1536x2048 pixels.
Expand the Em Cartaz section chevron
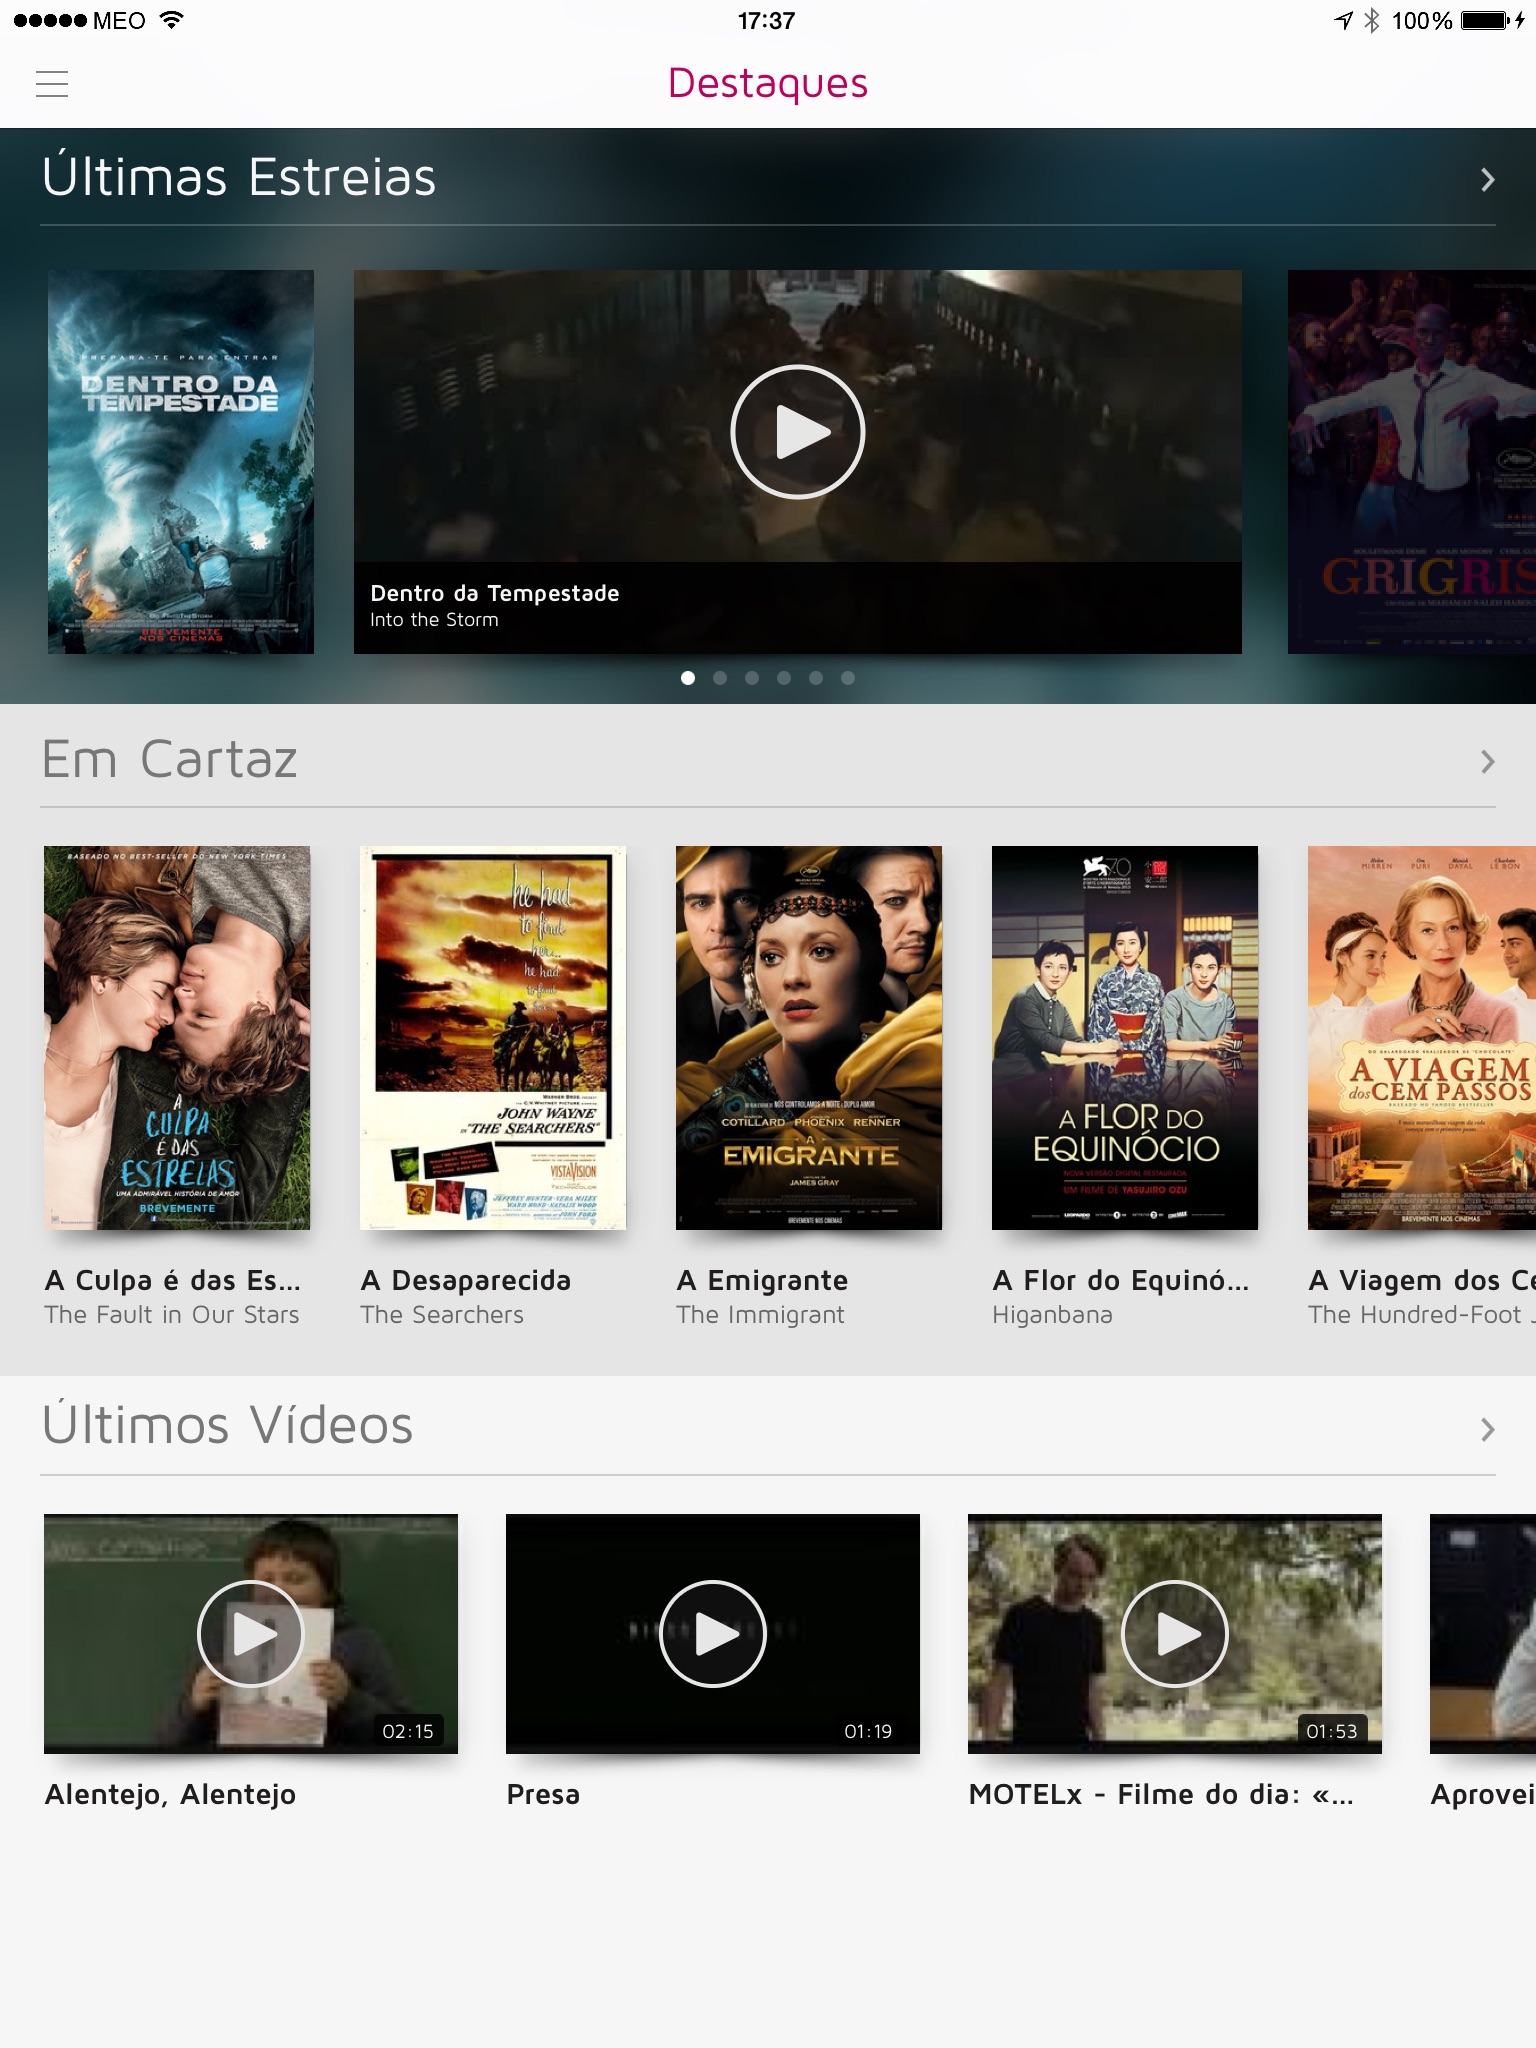pos(1487,762)
